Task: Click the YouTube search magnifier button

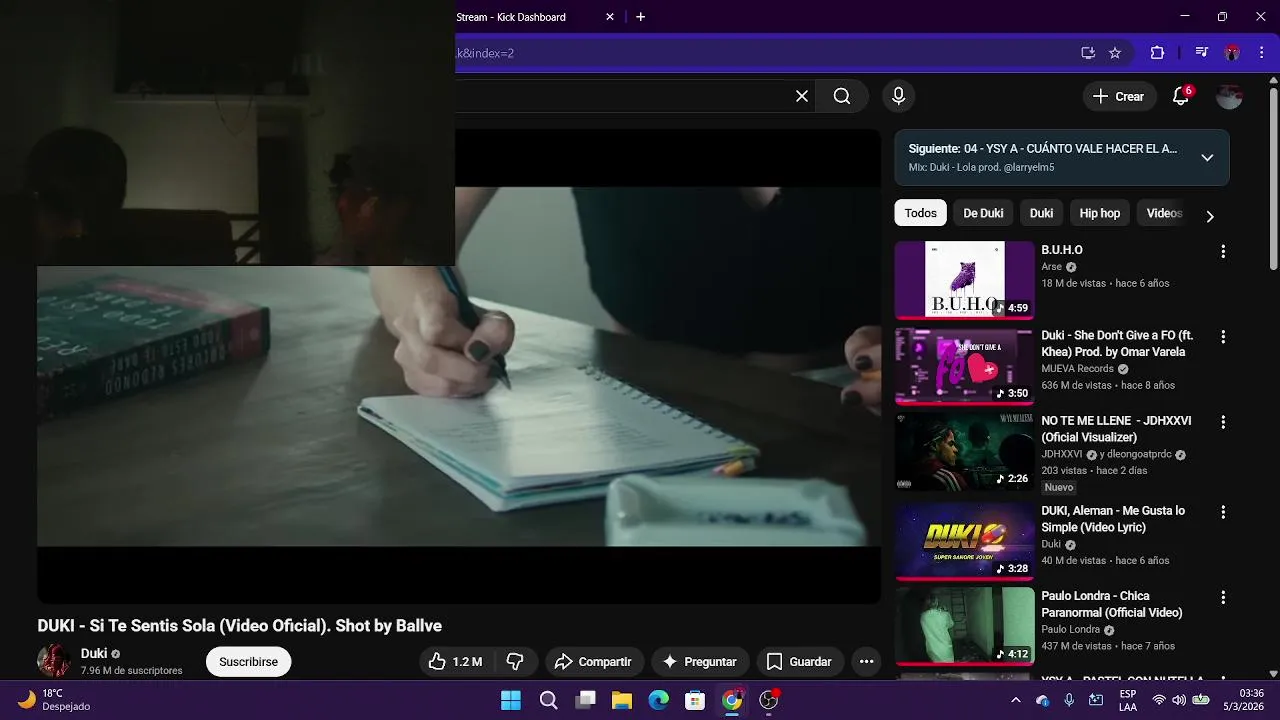Action: (842, 96)
